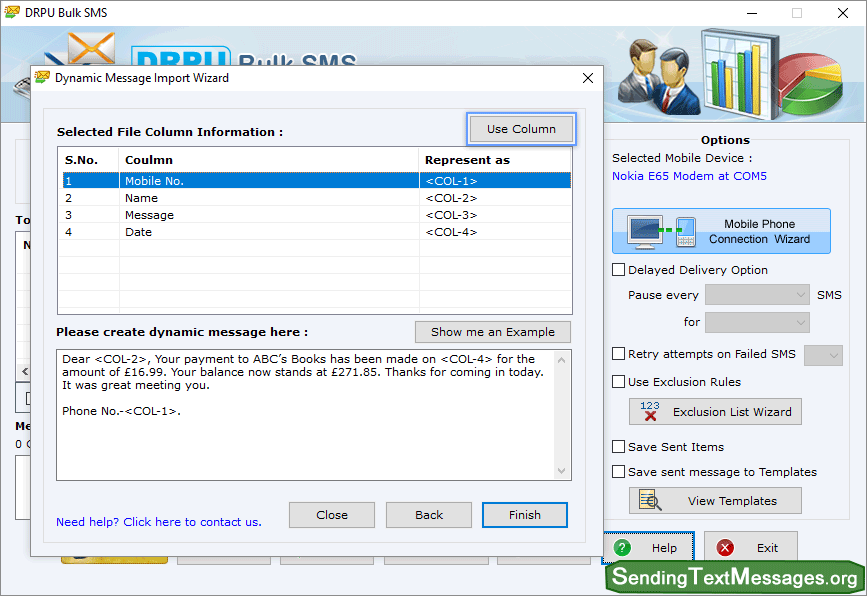The image size is (867, 596).
Task: Select the Name column row
Action: pos(317,198)
